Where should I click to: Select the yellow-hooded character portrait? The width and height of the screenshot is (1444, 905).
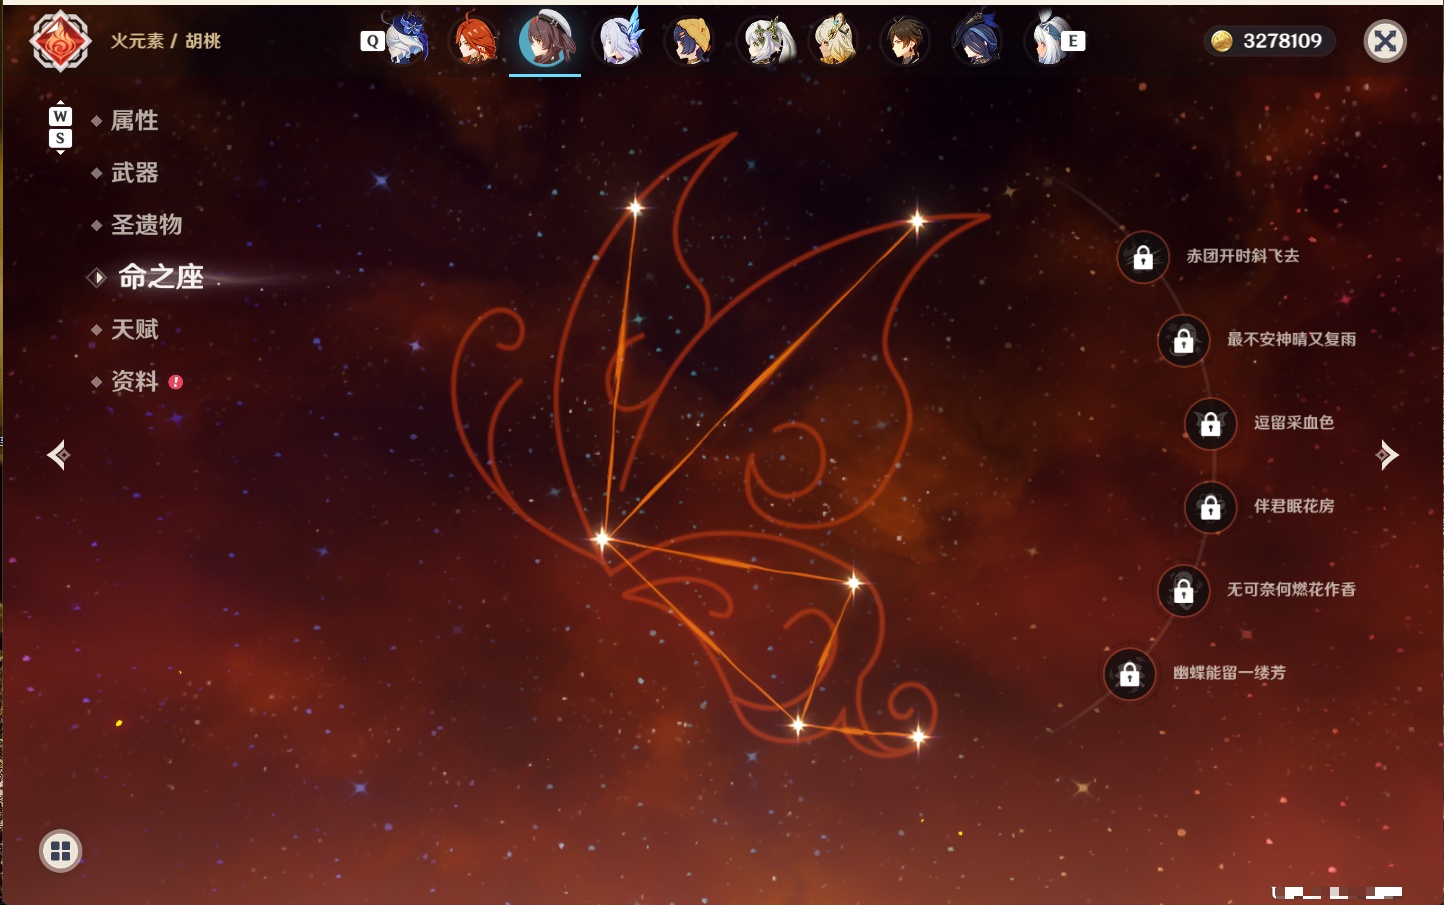[690, 41]
